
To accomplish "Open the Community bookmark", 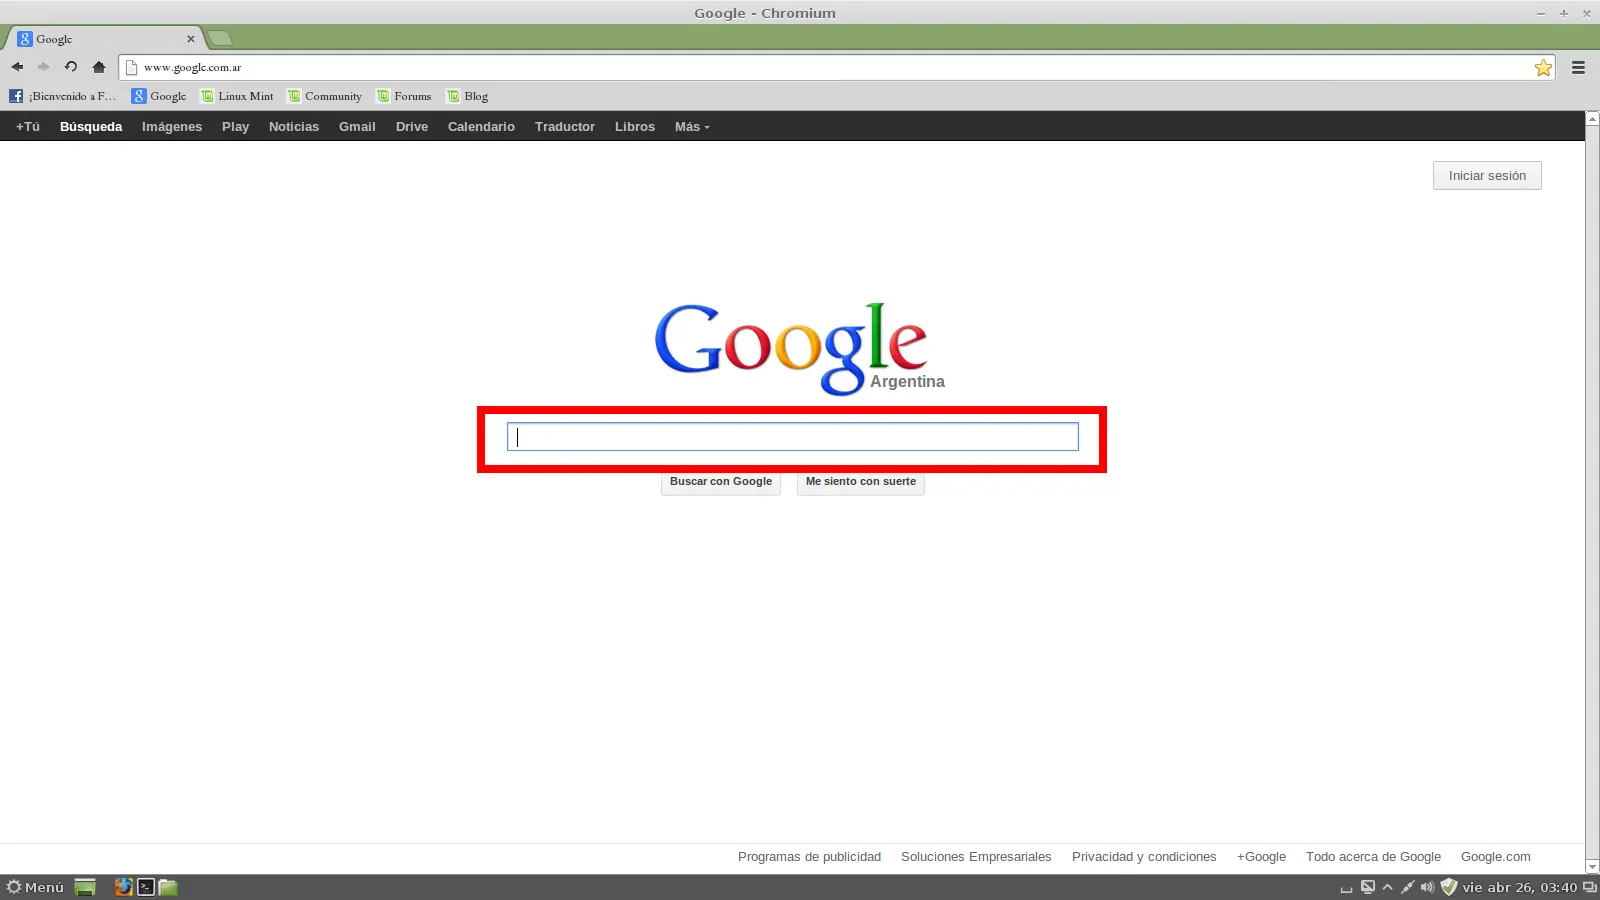I will [325, 96].
